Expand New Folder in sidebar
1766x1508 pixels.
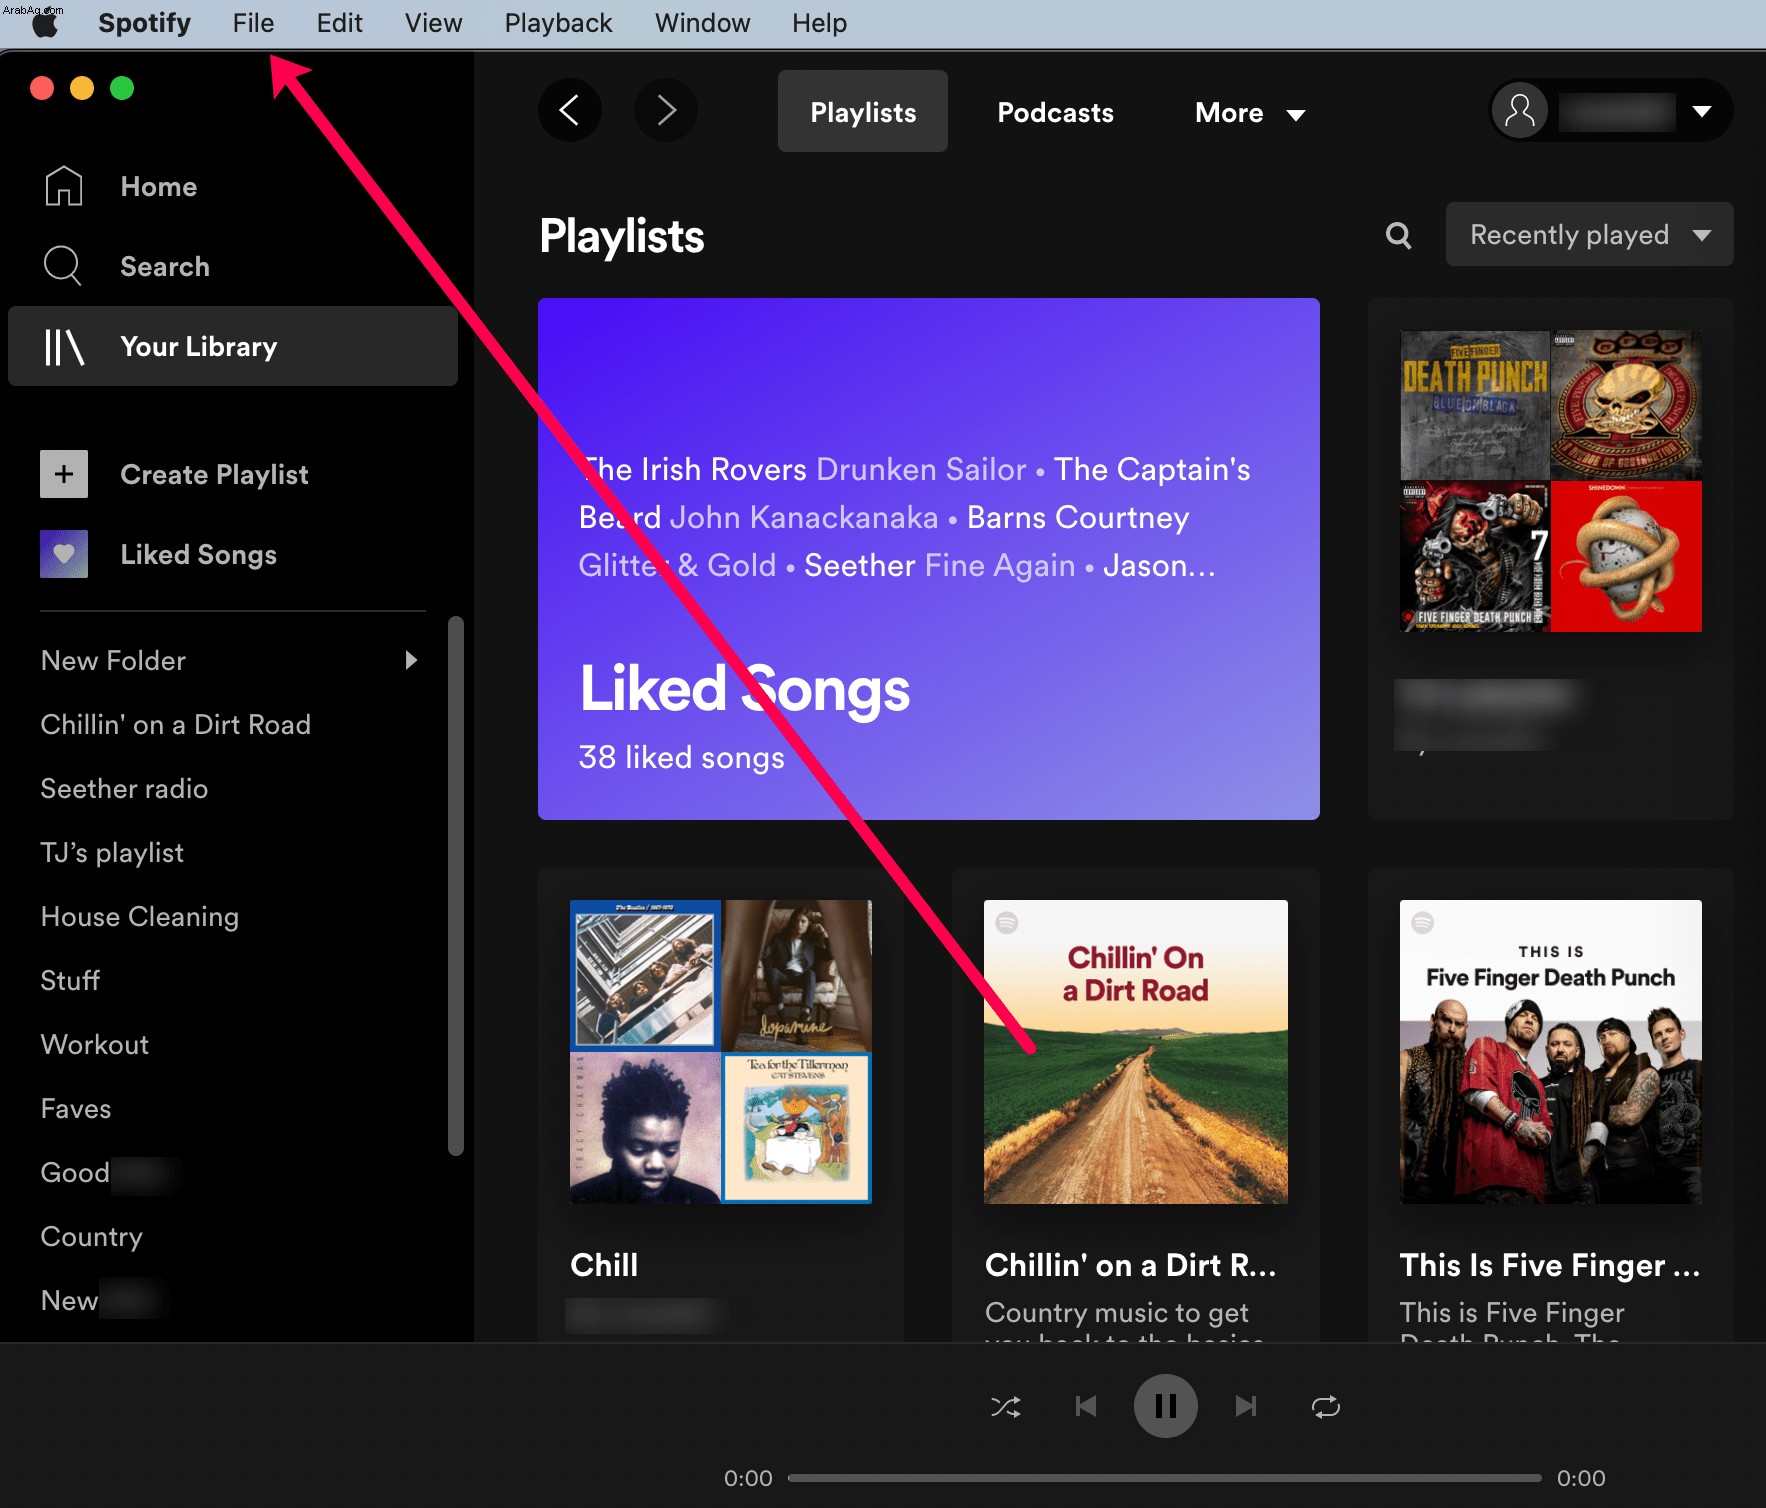(411, 660)
